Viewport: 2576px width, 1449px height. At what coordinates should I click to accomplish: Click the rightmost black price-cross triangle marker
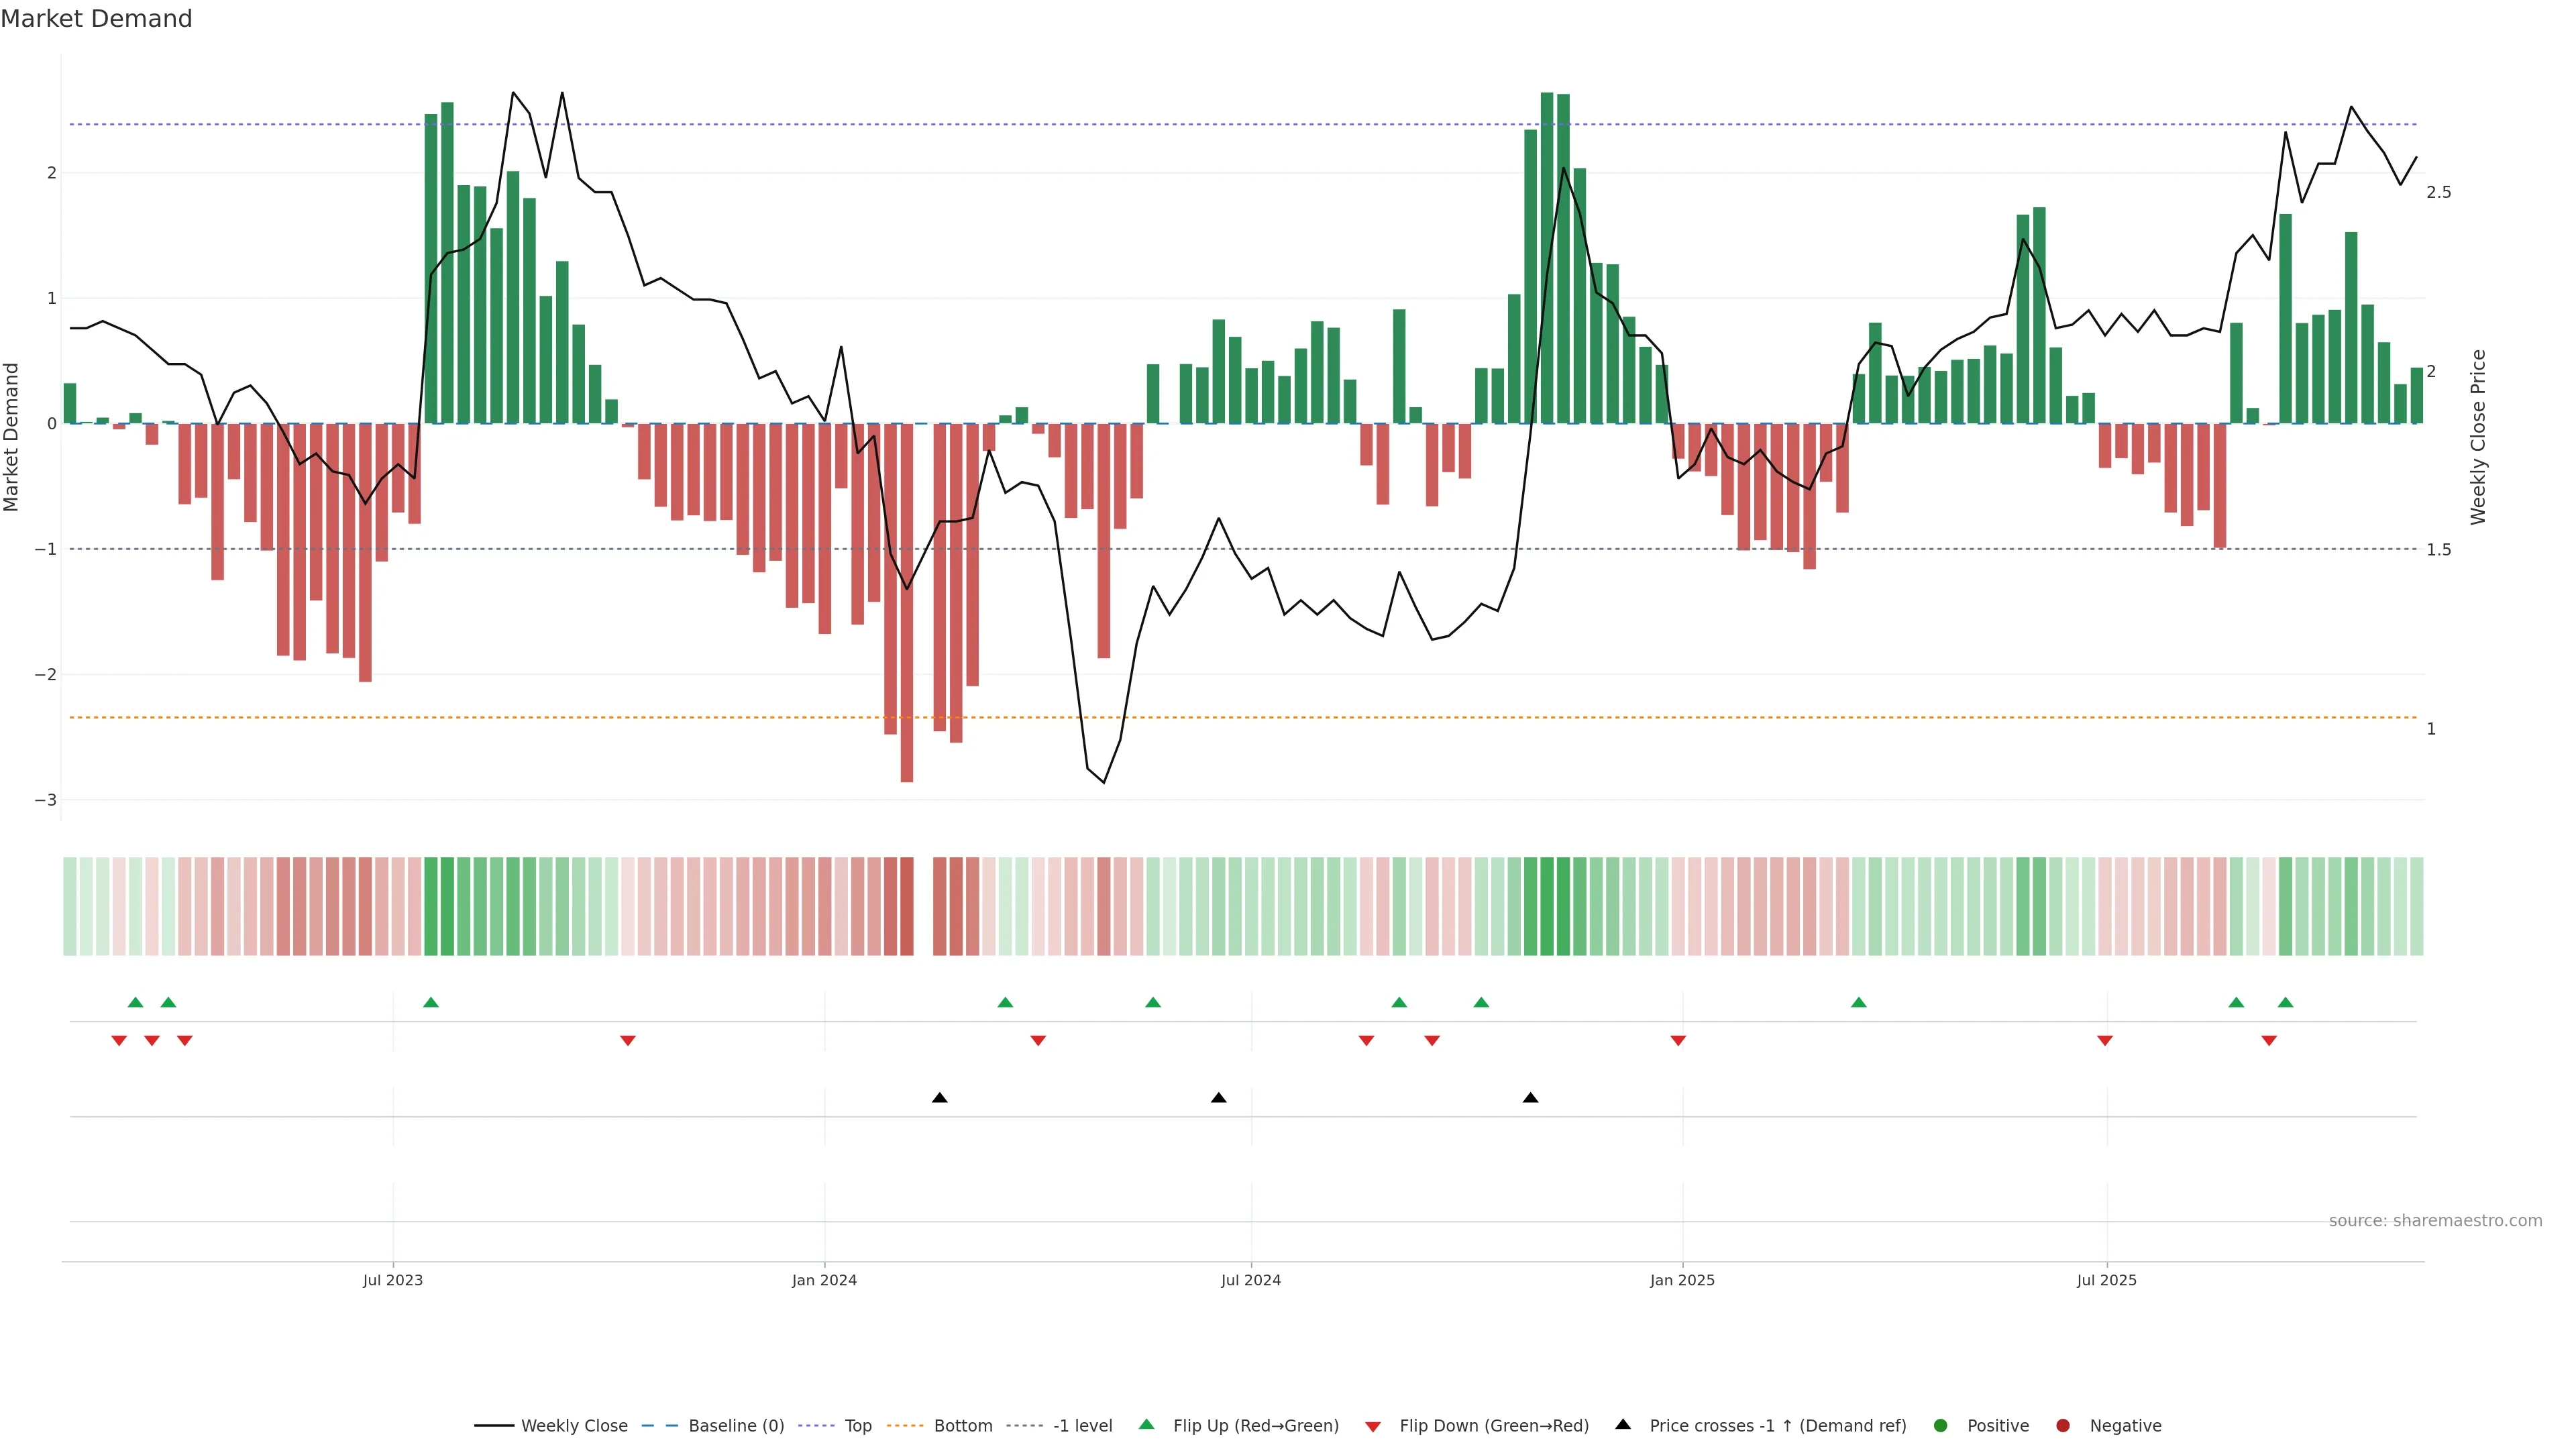[x=1530, y=1098]
